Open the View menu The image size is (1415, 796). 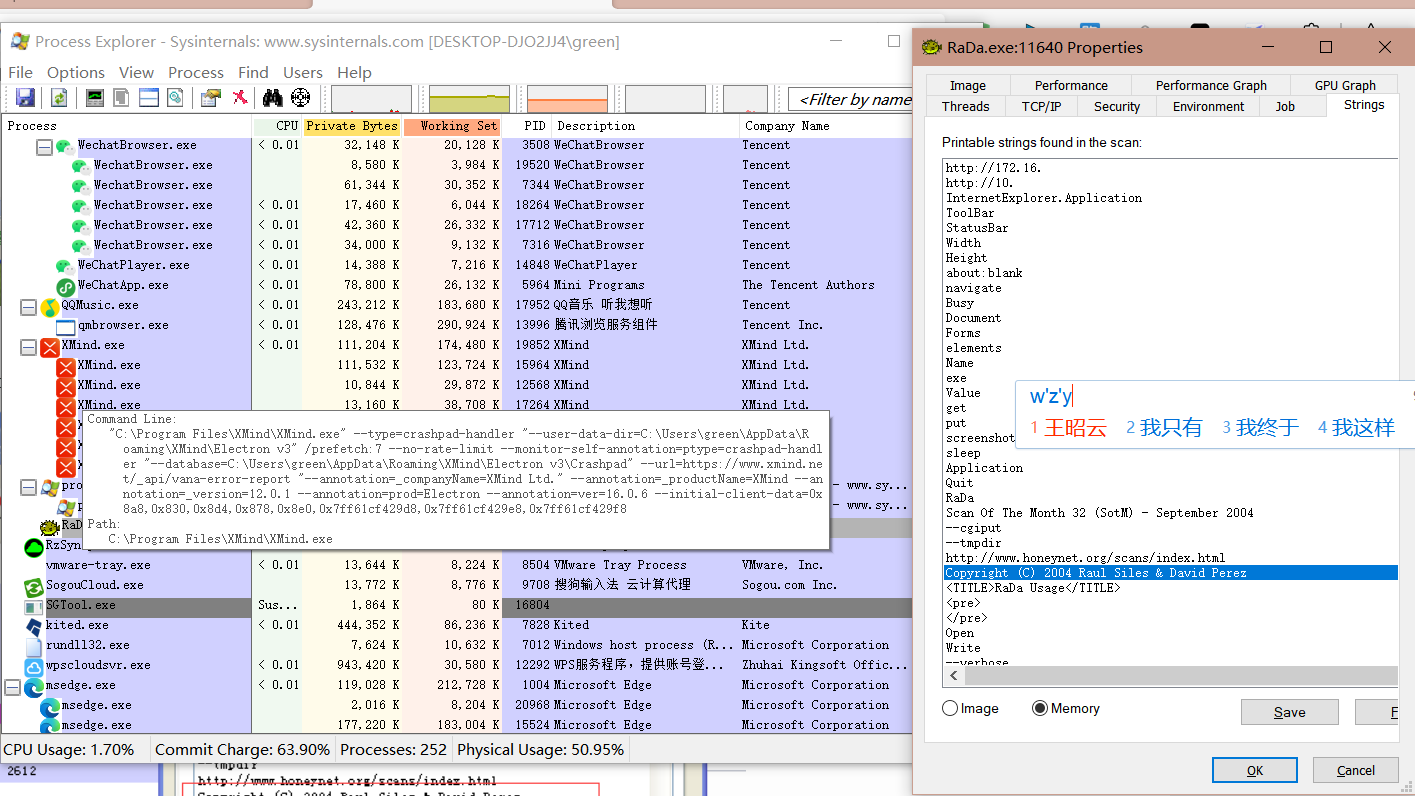[136, 72]
